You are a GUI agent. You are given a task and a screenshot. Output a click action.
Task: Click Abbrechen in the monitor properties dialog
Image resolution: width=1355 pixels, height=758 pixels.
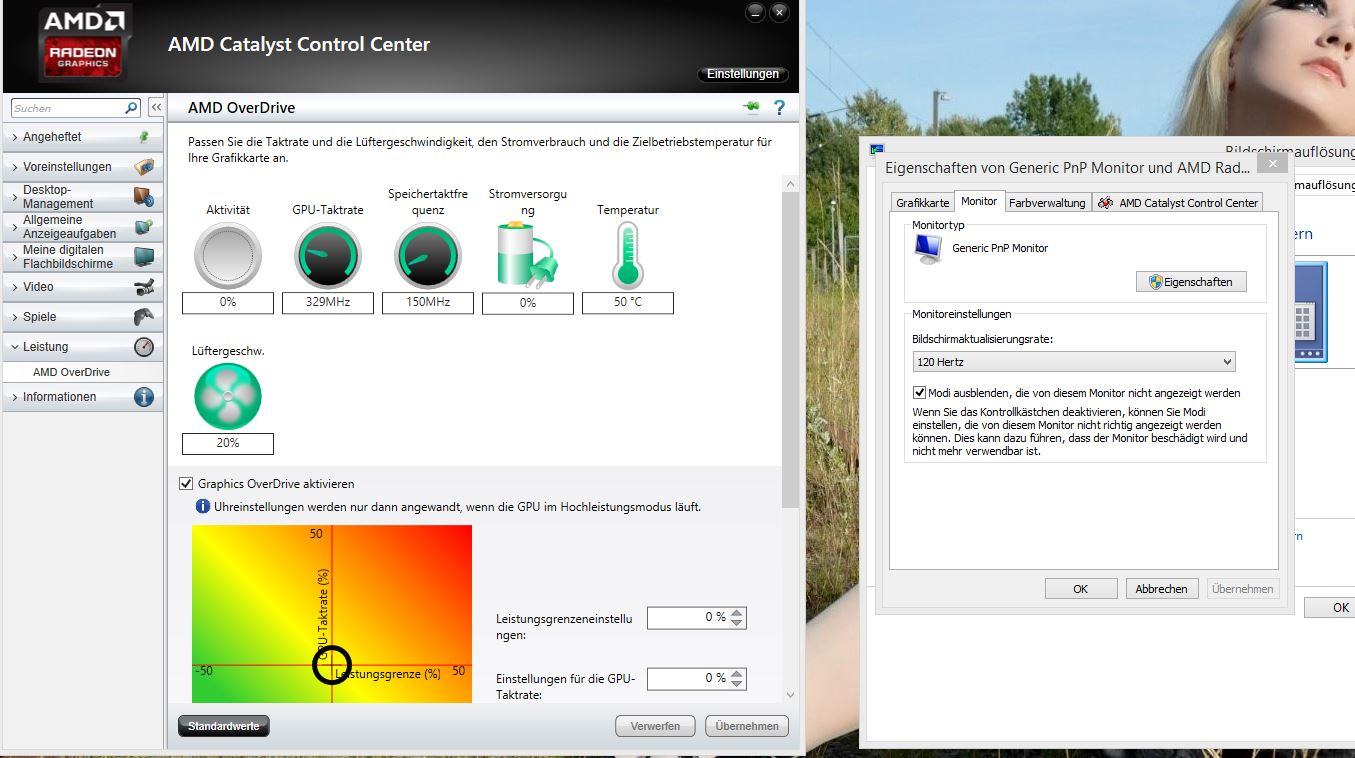[x=1162, y=589]
